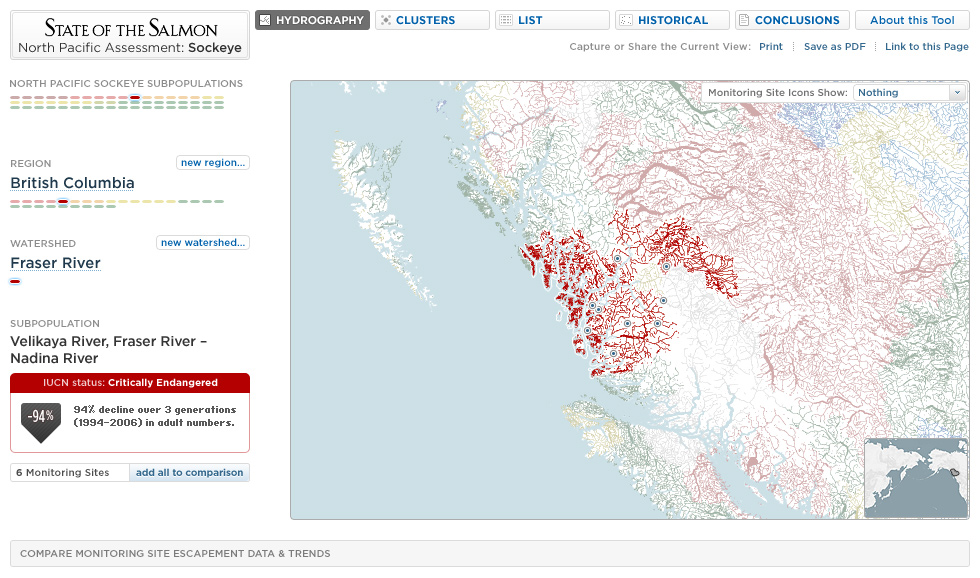Viewport: 980px width, 578px height.
Task: Click the Print link
Action: [x=771, y=46]
